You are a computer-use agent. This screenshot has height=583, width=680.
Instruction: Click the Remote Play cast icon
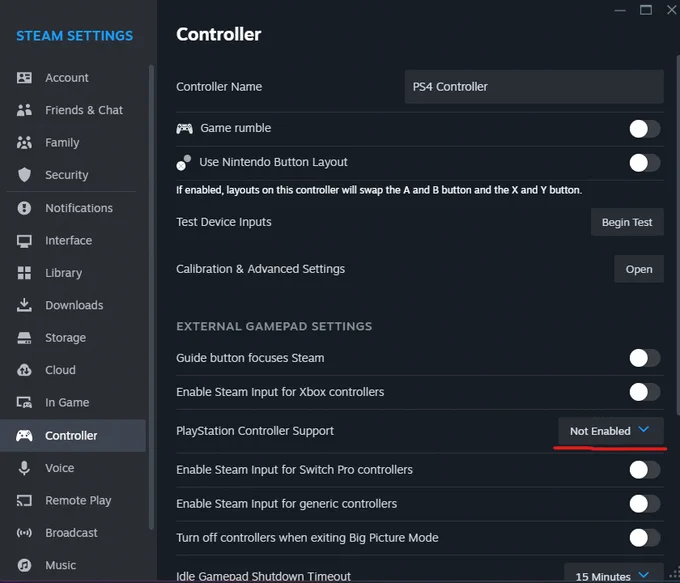pos(24,500)
